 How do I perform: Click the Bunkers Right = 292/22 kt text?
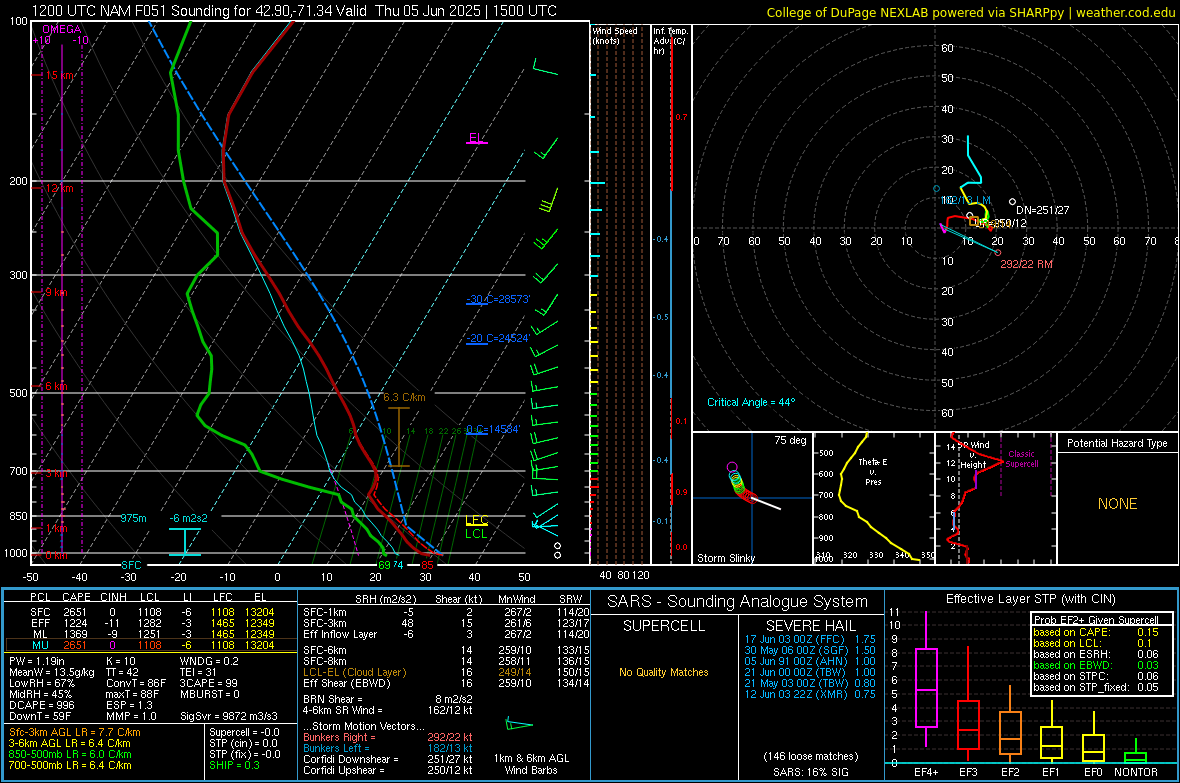coord(388,738)
